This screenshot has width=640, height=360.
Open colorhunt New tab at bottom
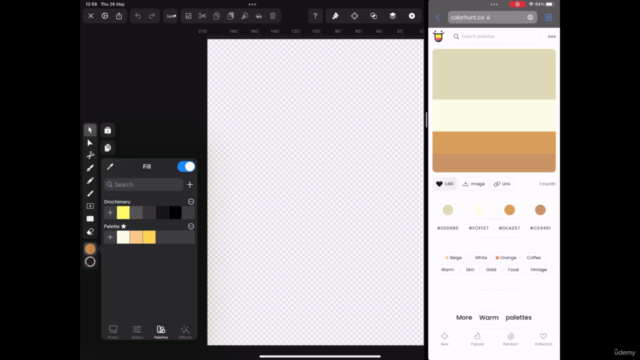[444, 339]
